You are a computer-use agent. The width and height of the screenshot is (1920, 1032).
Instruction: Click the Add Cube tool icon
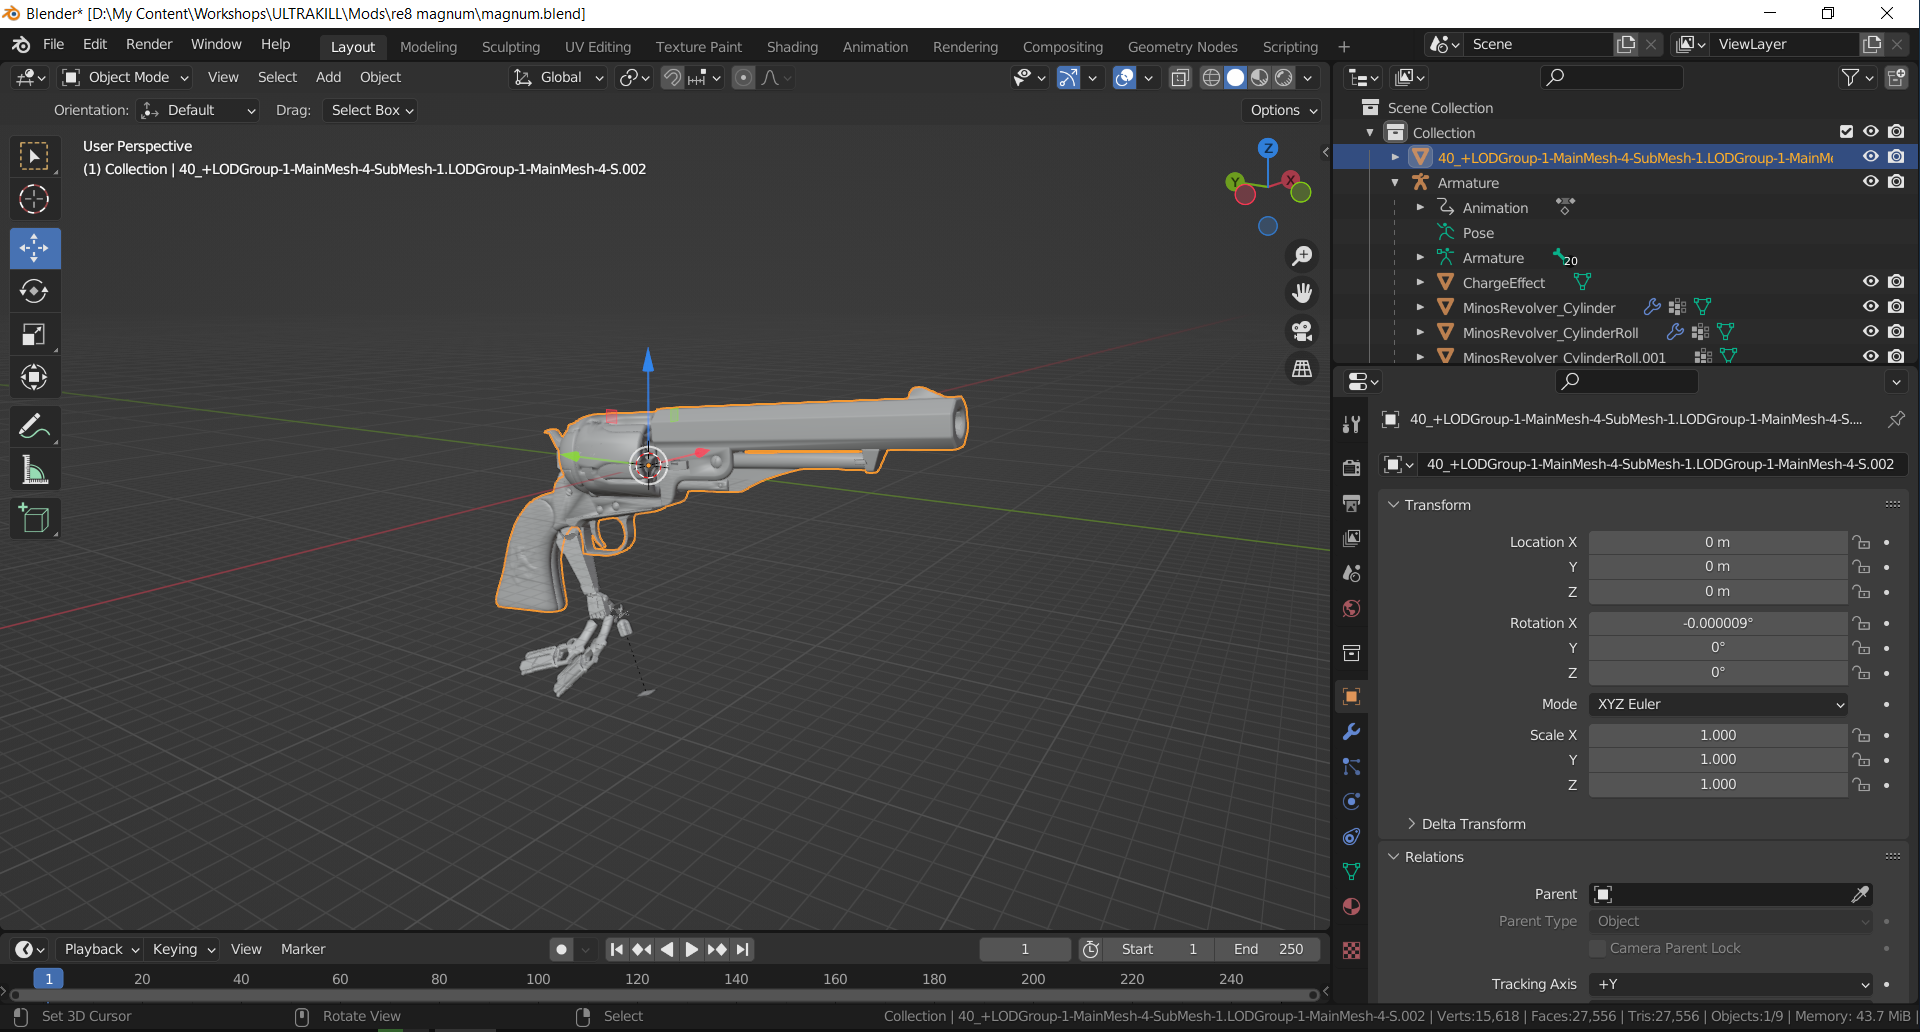(34, 519)
